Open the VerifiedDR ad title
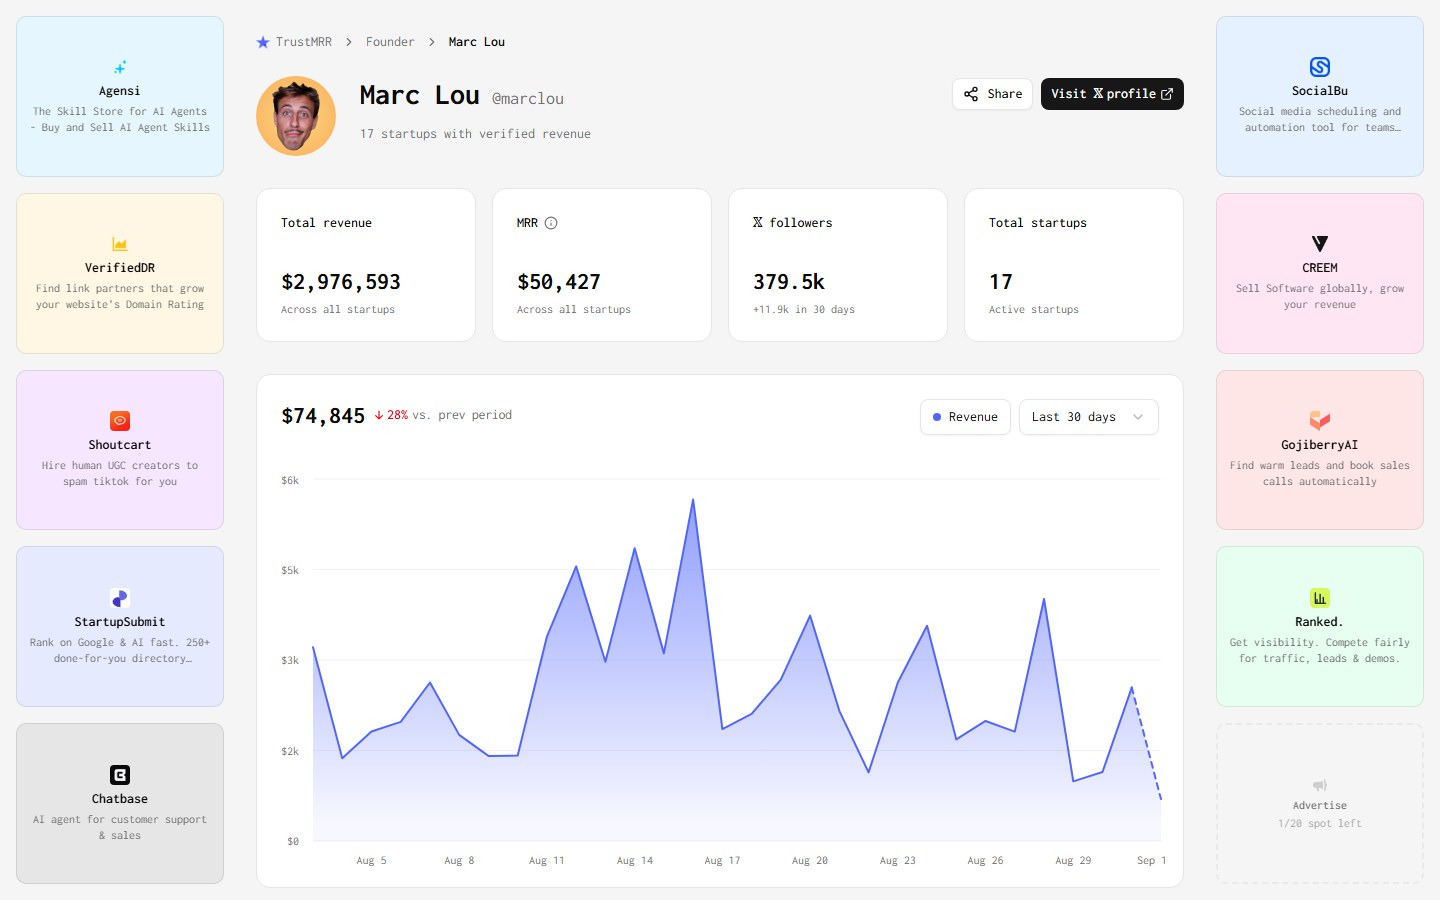Viewport: 1440px width, 900px height. pos(120,268)
